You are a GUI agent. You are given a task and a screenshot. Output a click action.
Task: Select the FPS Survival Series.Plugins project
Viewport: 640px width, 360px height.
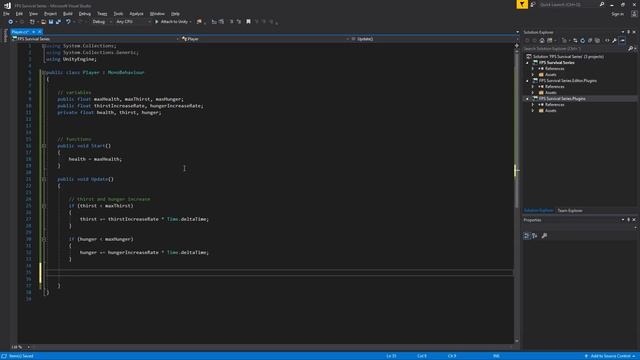562,99
